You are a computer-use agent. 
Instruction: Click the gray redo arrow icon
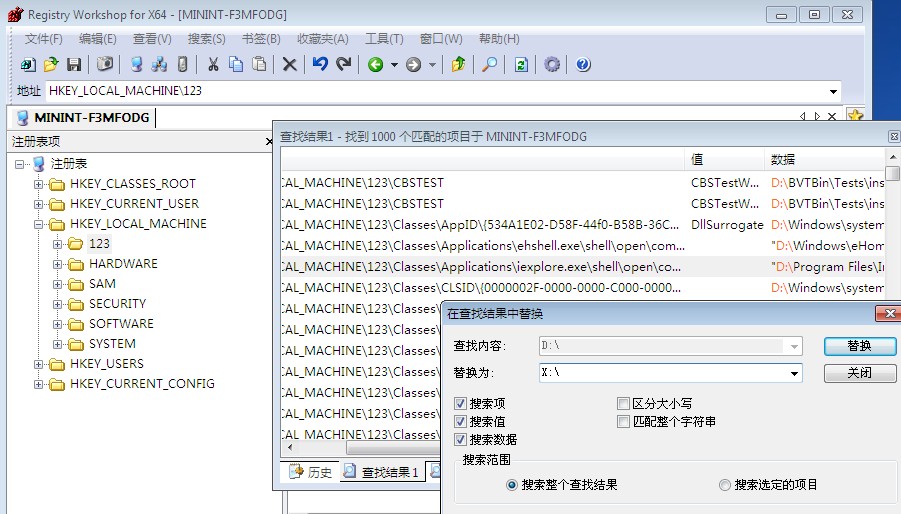pyautogui.click(x=344, y=64)
